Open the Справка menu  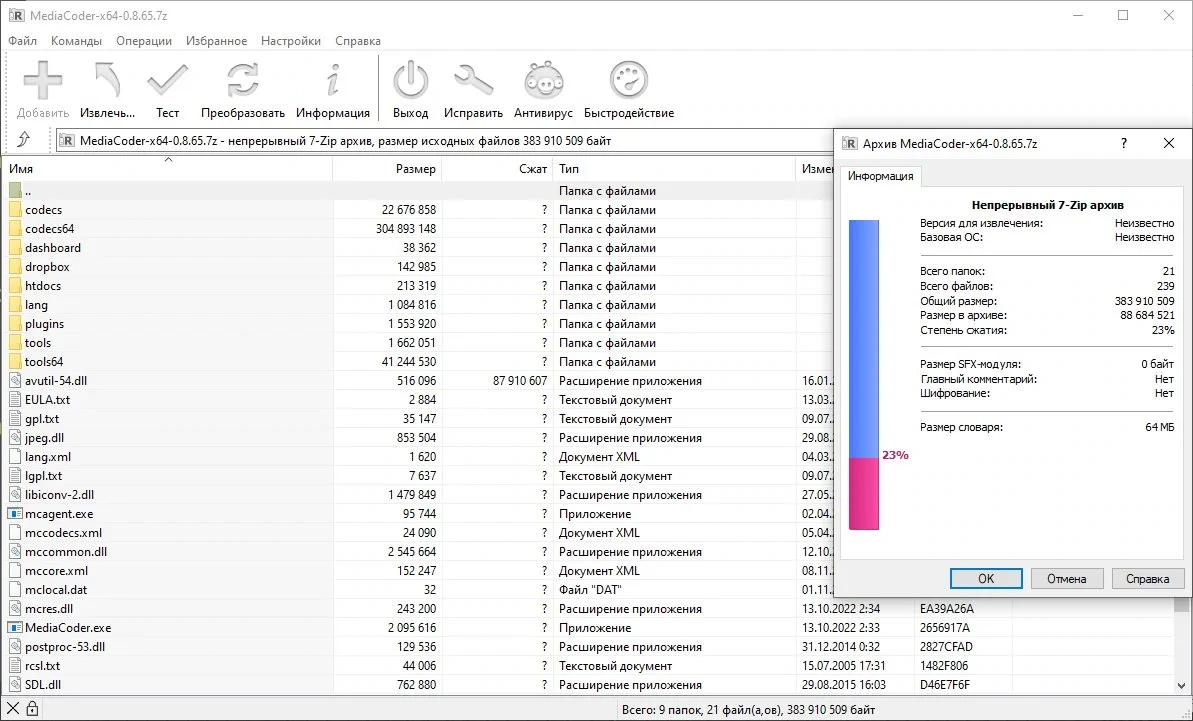358,41
